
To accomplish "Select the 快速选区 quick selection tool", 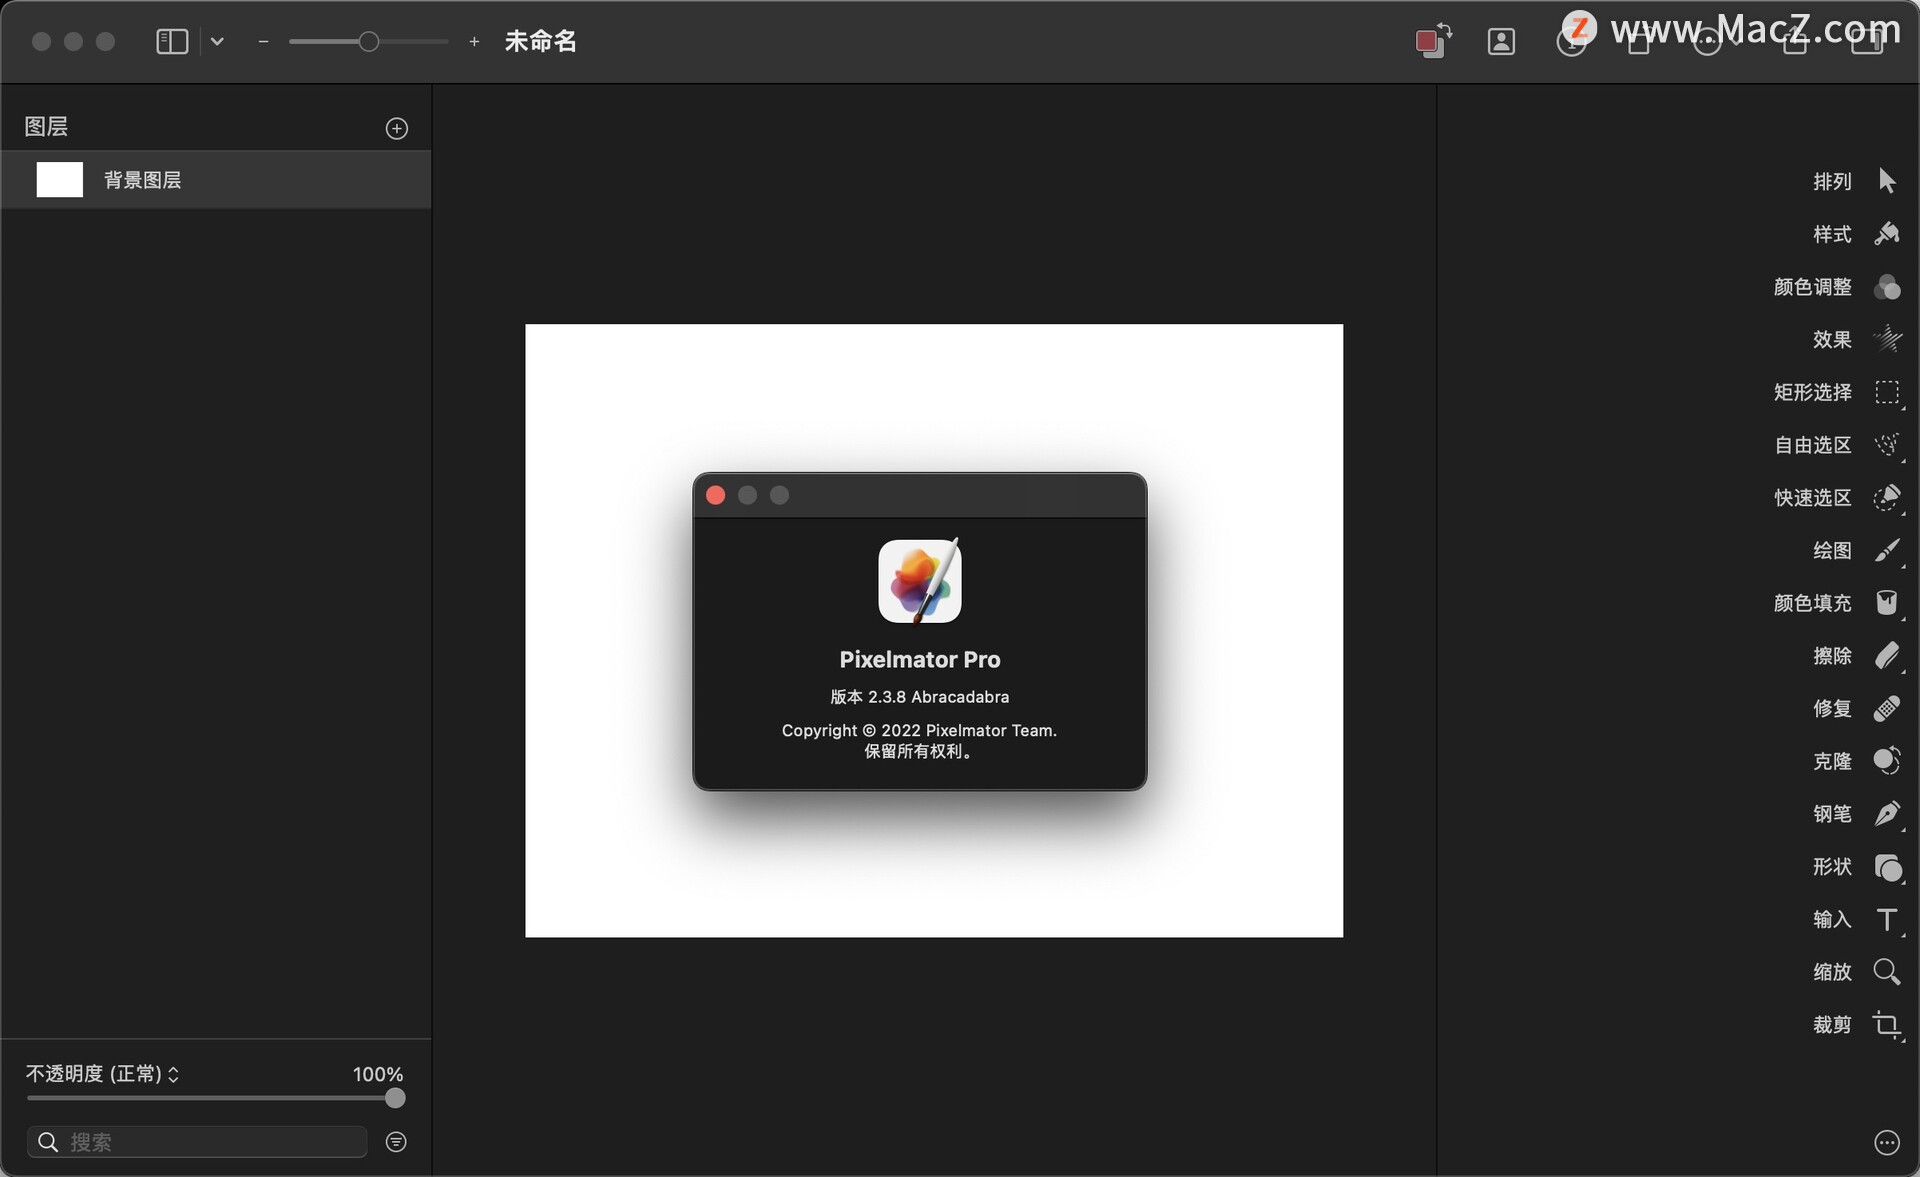I will coord(1886,497).
